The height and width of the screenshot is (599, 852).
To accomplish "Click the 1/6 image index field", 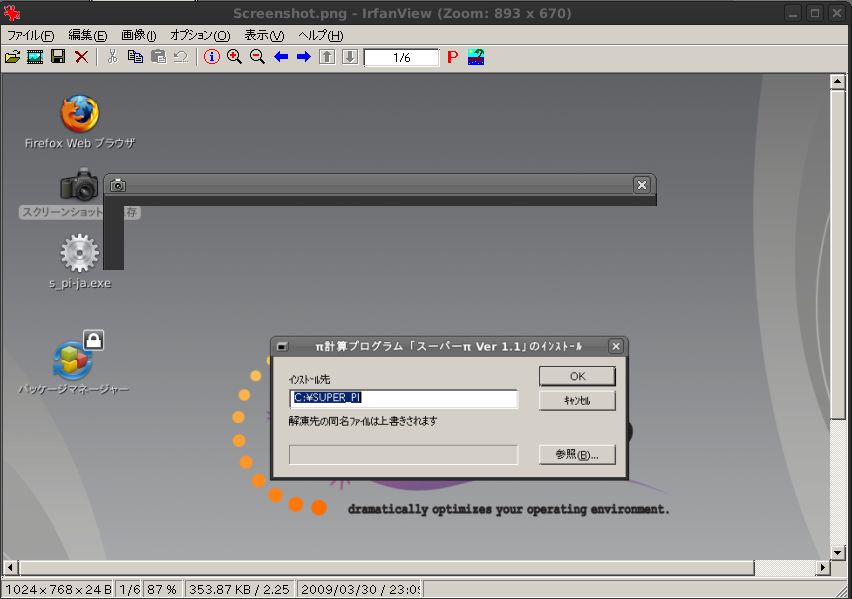I will [x=402, y=58].
